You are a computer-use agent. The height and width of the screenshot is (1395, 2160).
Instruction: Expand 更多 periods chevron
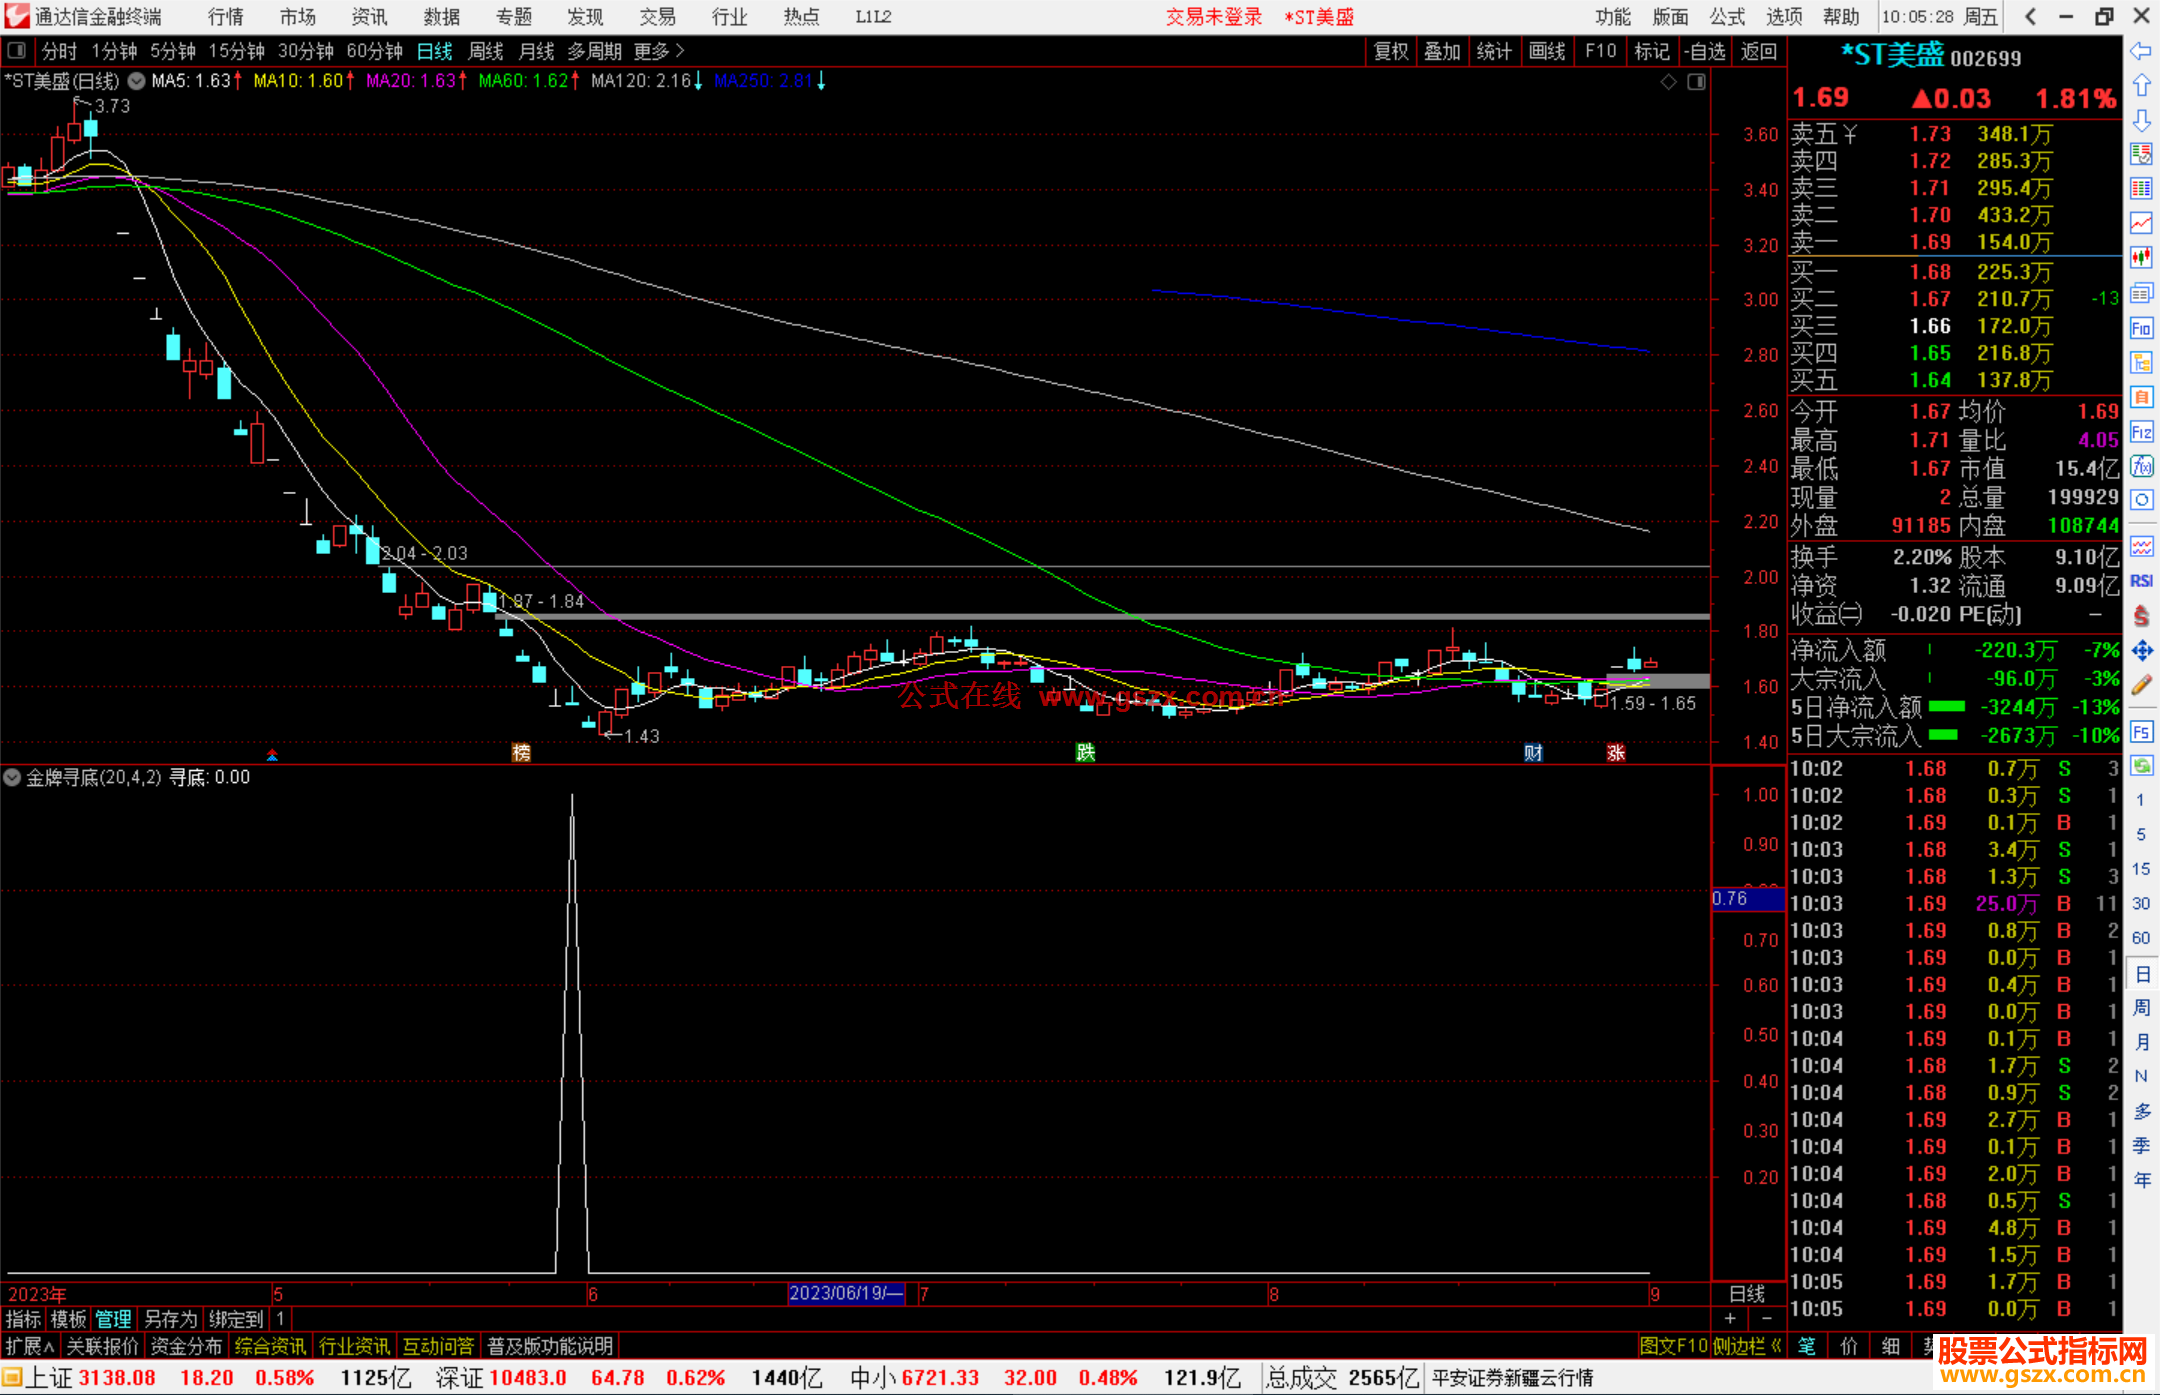(x=680, y=50)
